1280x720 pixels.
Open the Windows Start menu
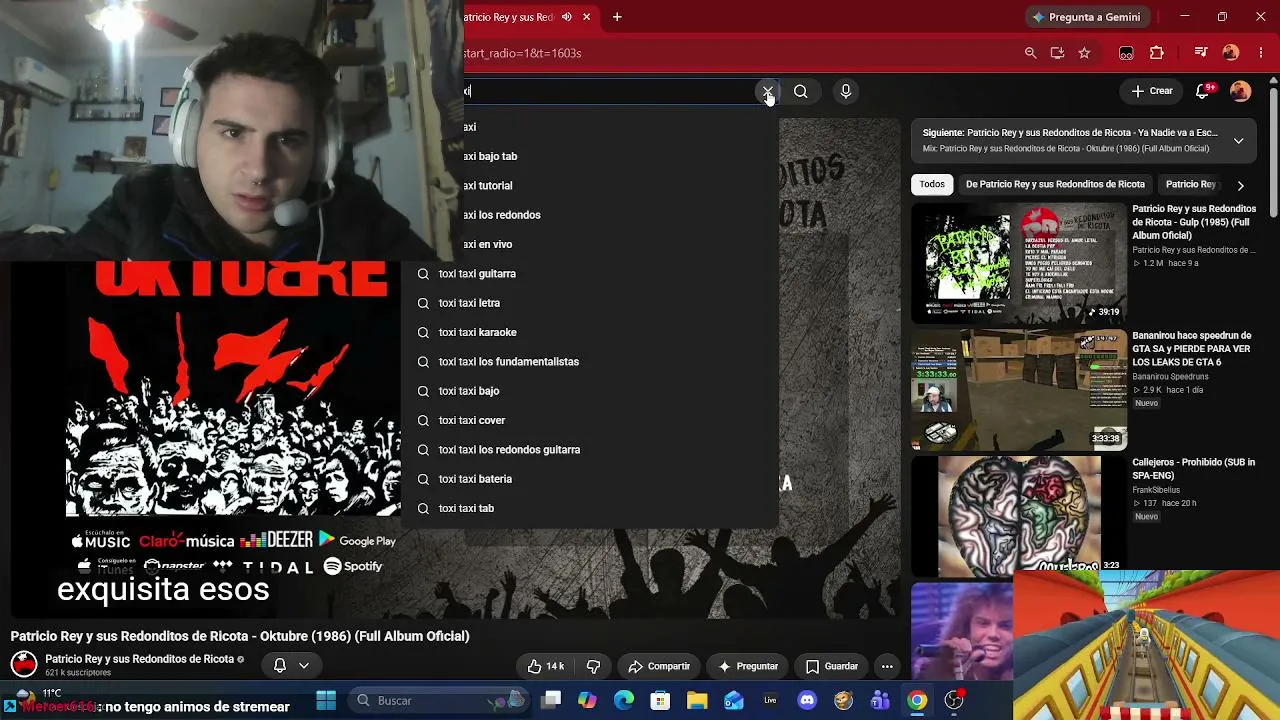pos(326,700)
